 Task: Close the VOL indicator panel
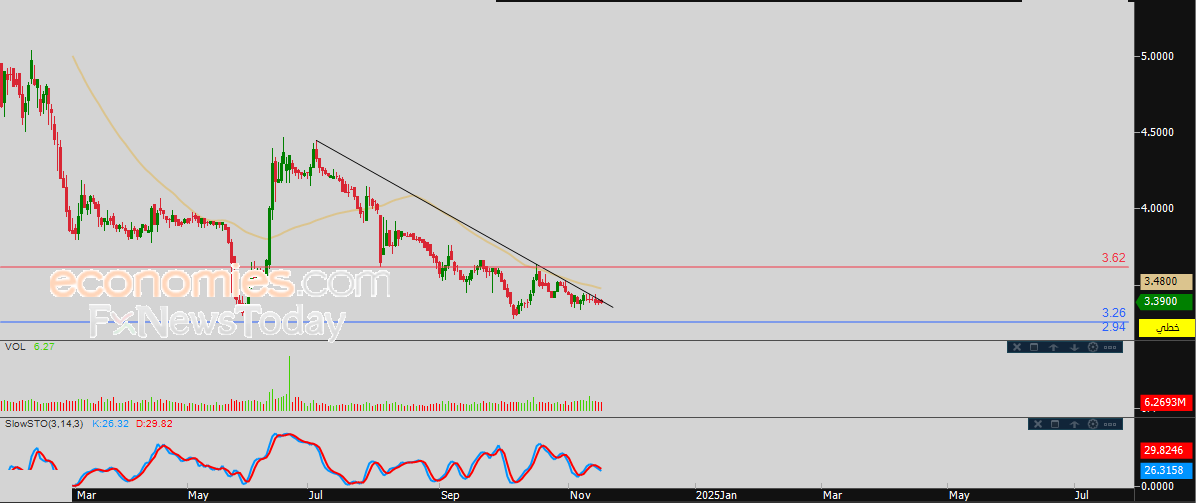pyautogui.click(x=1017, y=347)
